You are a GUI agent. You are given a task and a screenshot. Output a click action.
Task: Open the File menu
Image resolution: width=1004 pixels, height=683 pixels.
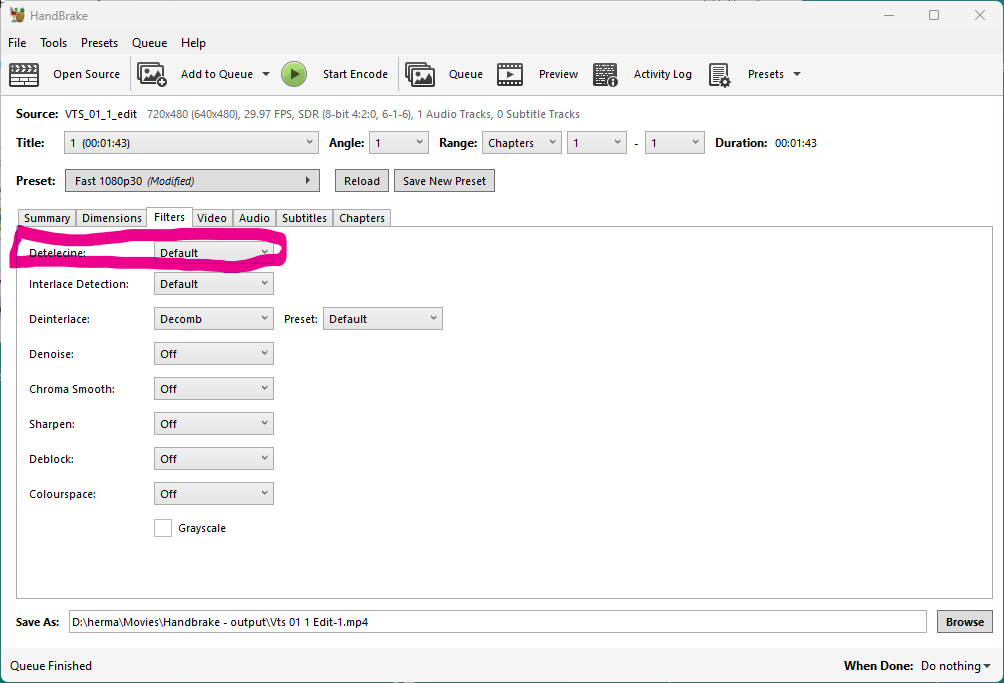tap(17, 43)
